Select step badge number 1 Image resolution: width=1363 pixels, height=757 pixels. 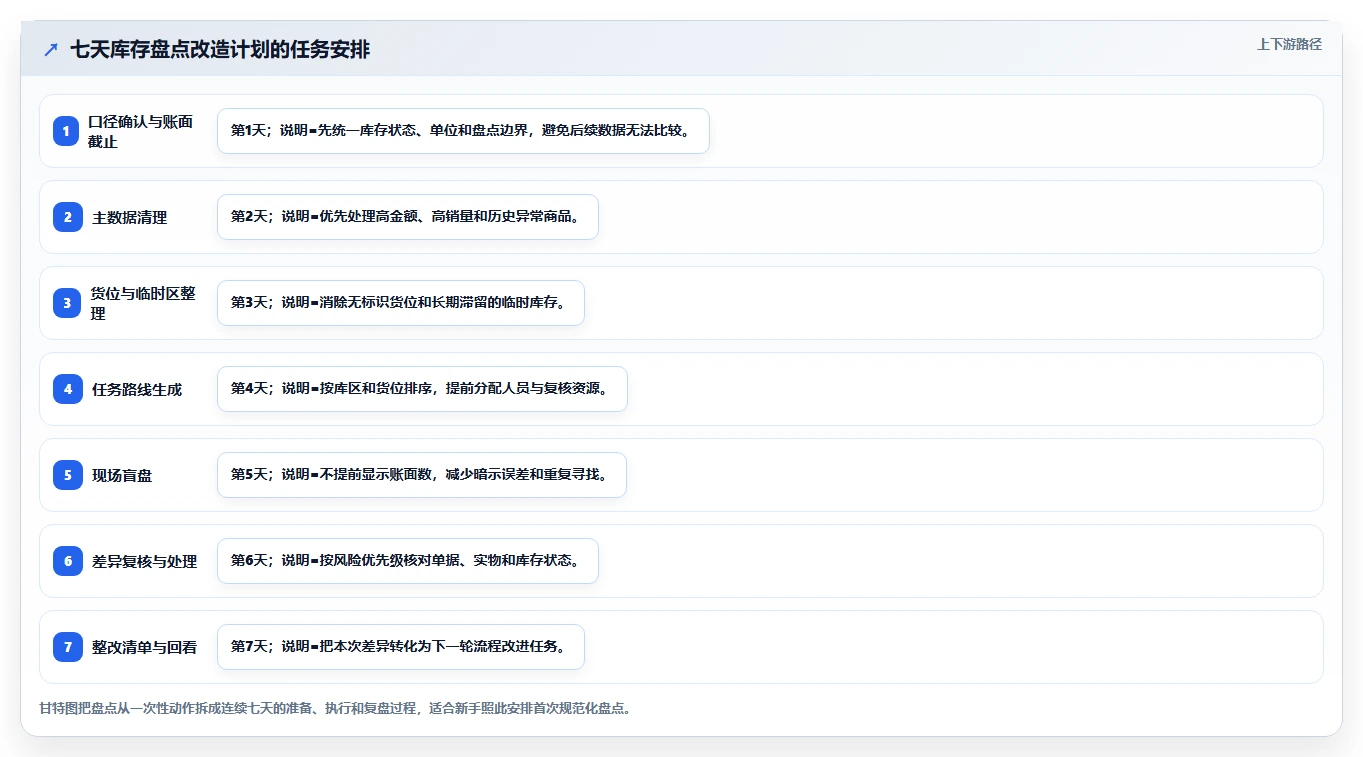click(67, 131)
